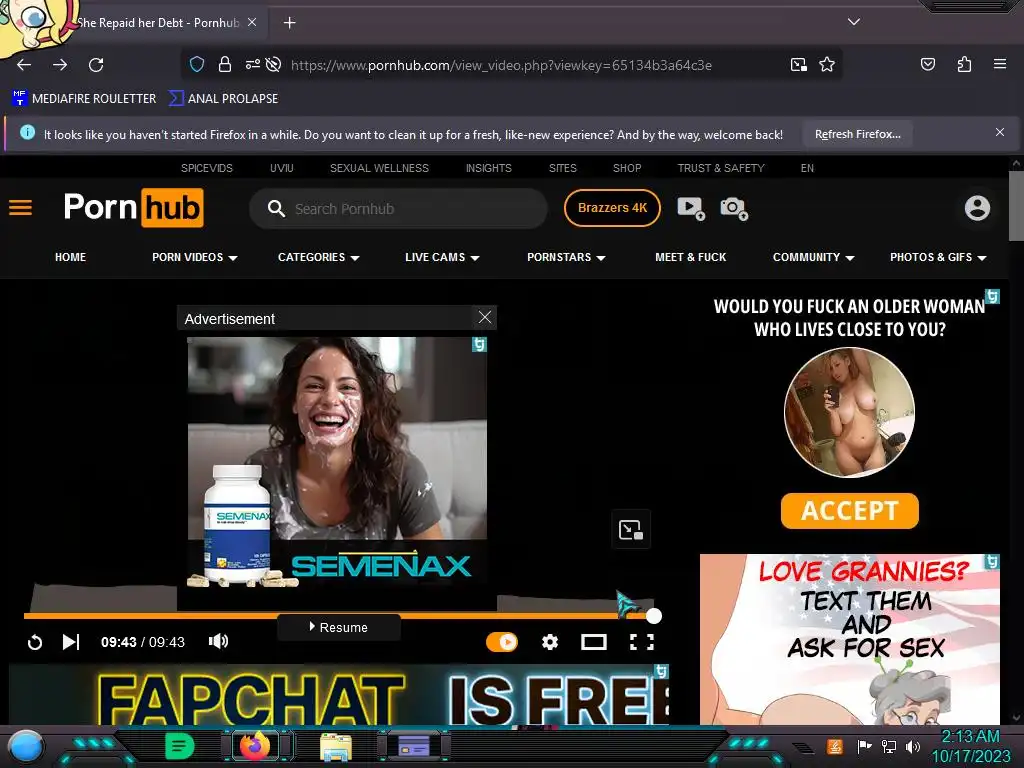Image resolution: width=1024 pixels, height=768 pixels.
Task: Open the SHOP top link
Action: [627, 168]
